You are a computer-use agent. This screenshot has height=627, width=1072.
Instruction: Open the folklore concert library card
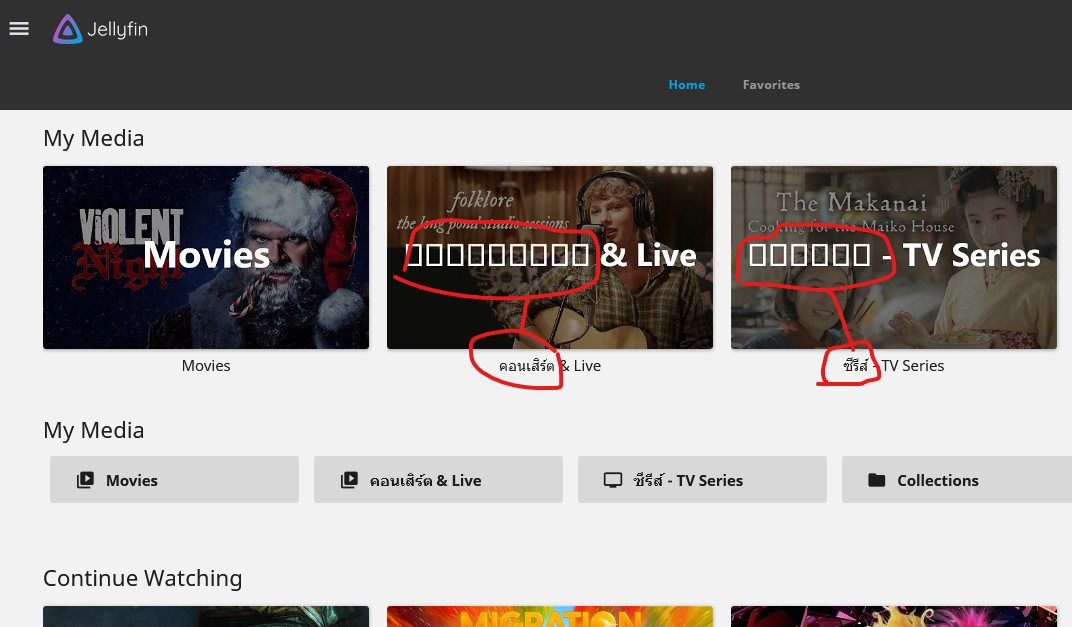[550, 257]
